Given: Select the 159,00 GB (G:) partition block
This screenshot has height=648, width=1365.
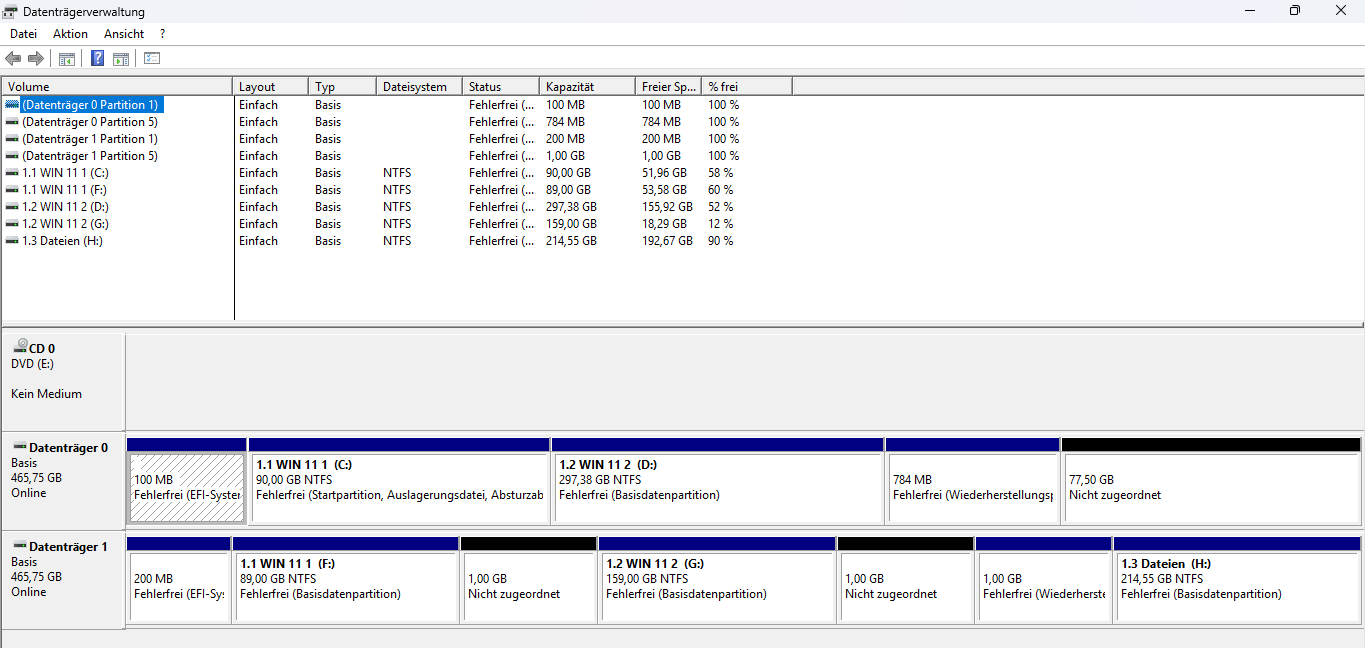Looking at the screenshot, I should coord(717,580).
